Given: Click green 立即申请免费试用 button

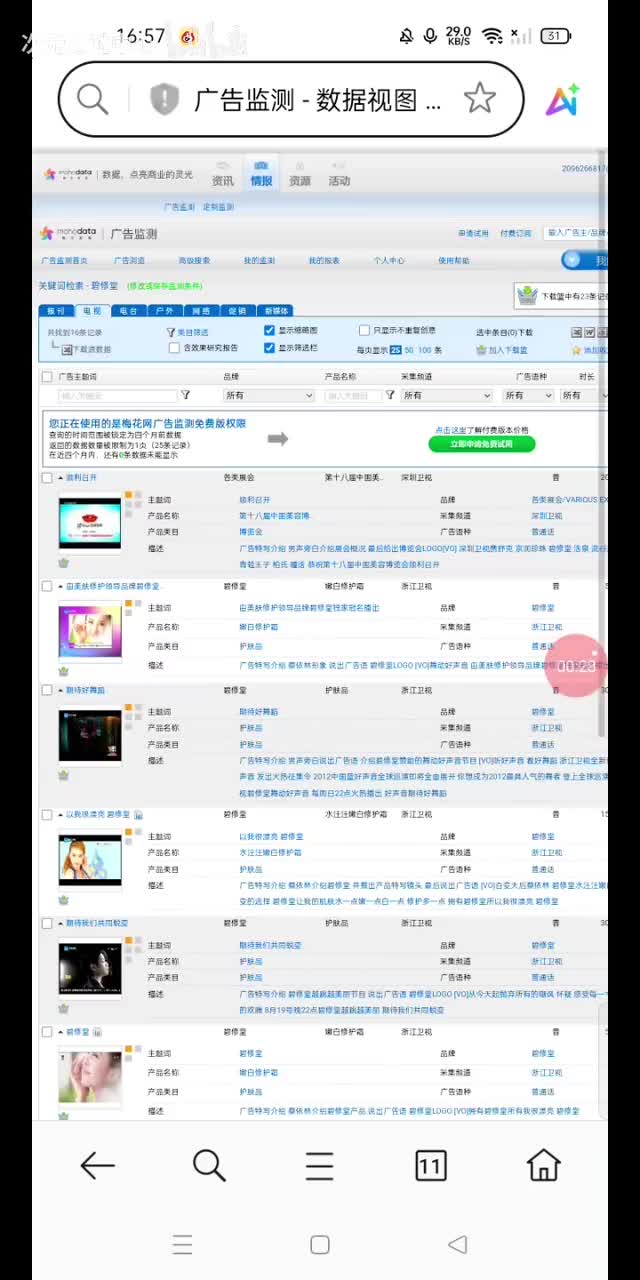Looking at the screenshot, I should click(x=482, y=444).
